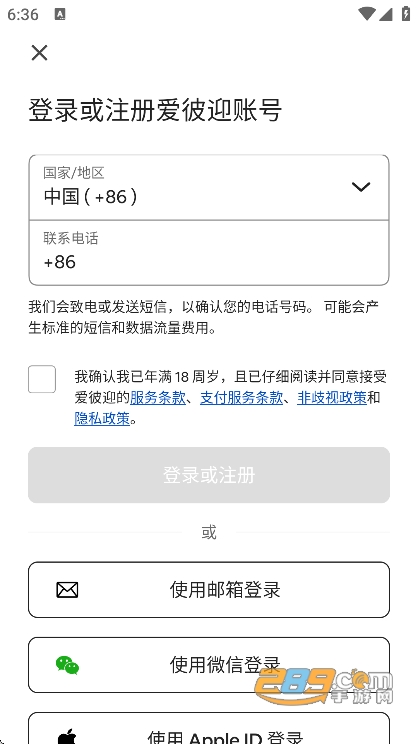
Task: Check the age 18 agreement checkbox
Action: (42, 379)
